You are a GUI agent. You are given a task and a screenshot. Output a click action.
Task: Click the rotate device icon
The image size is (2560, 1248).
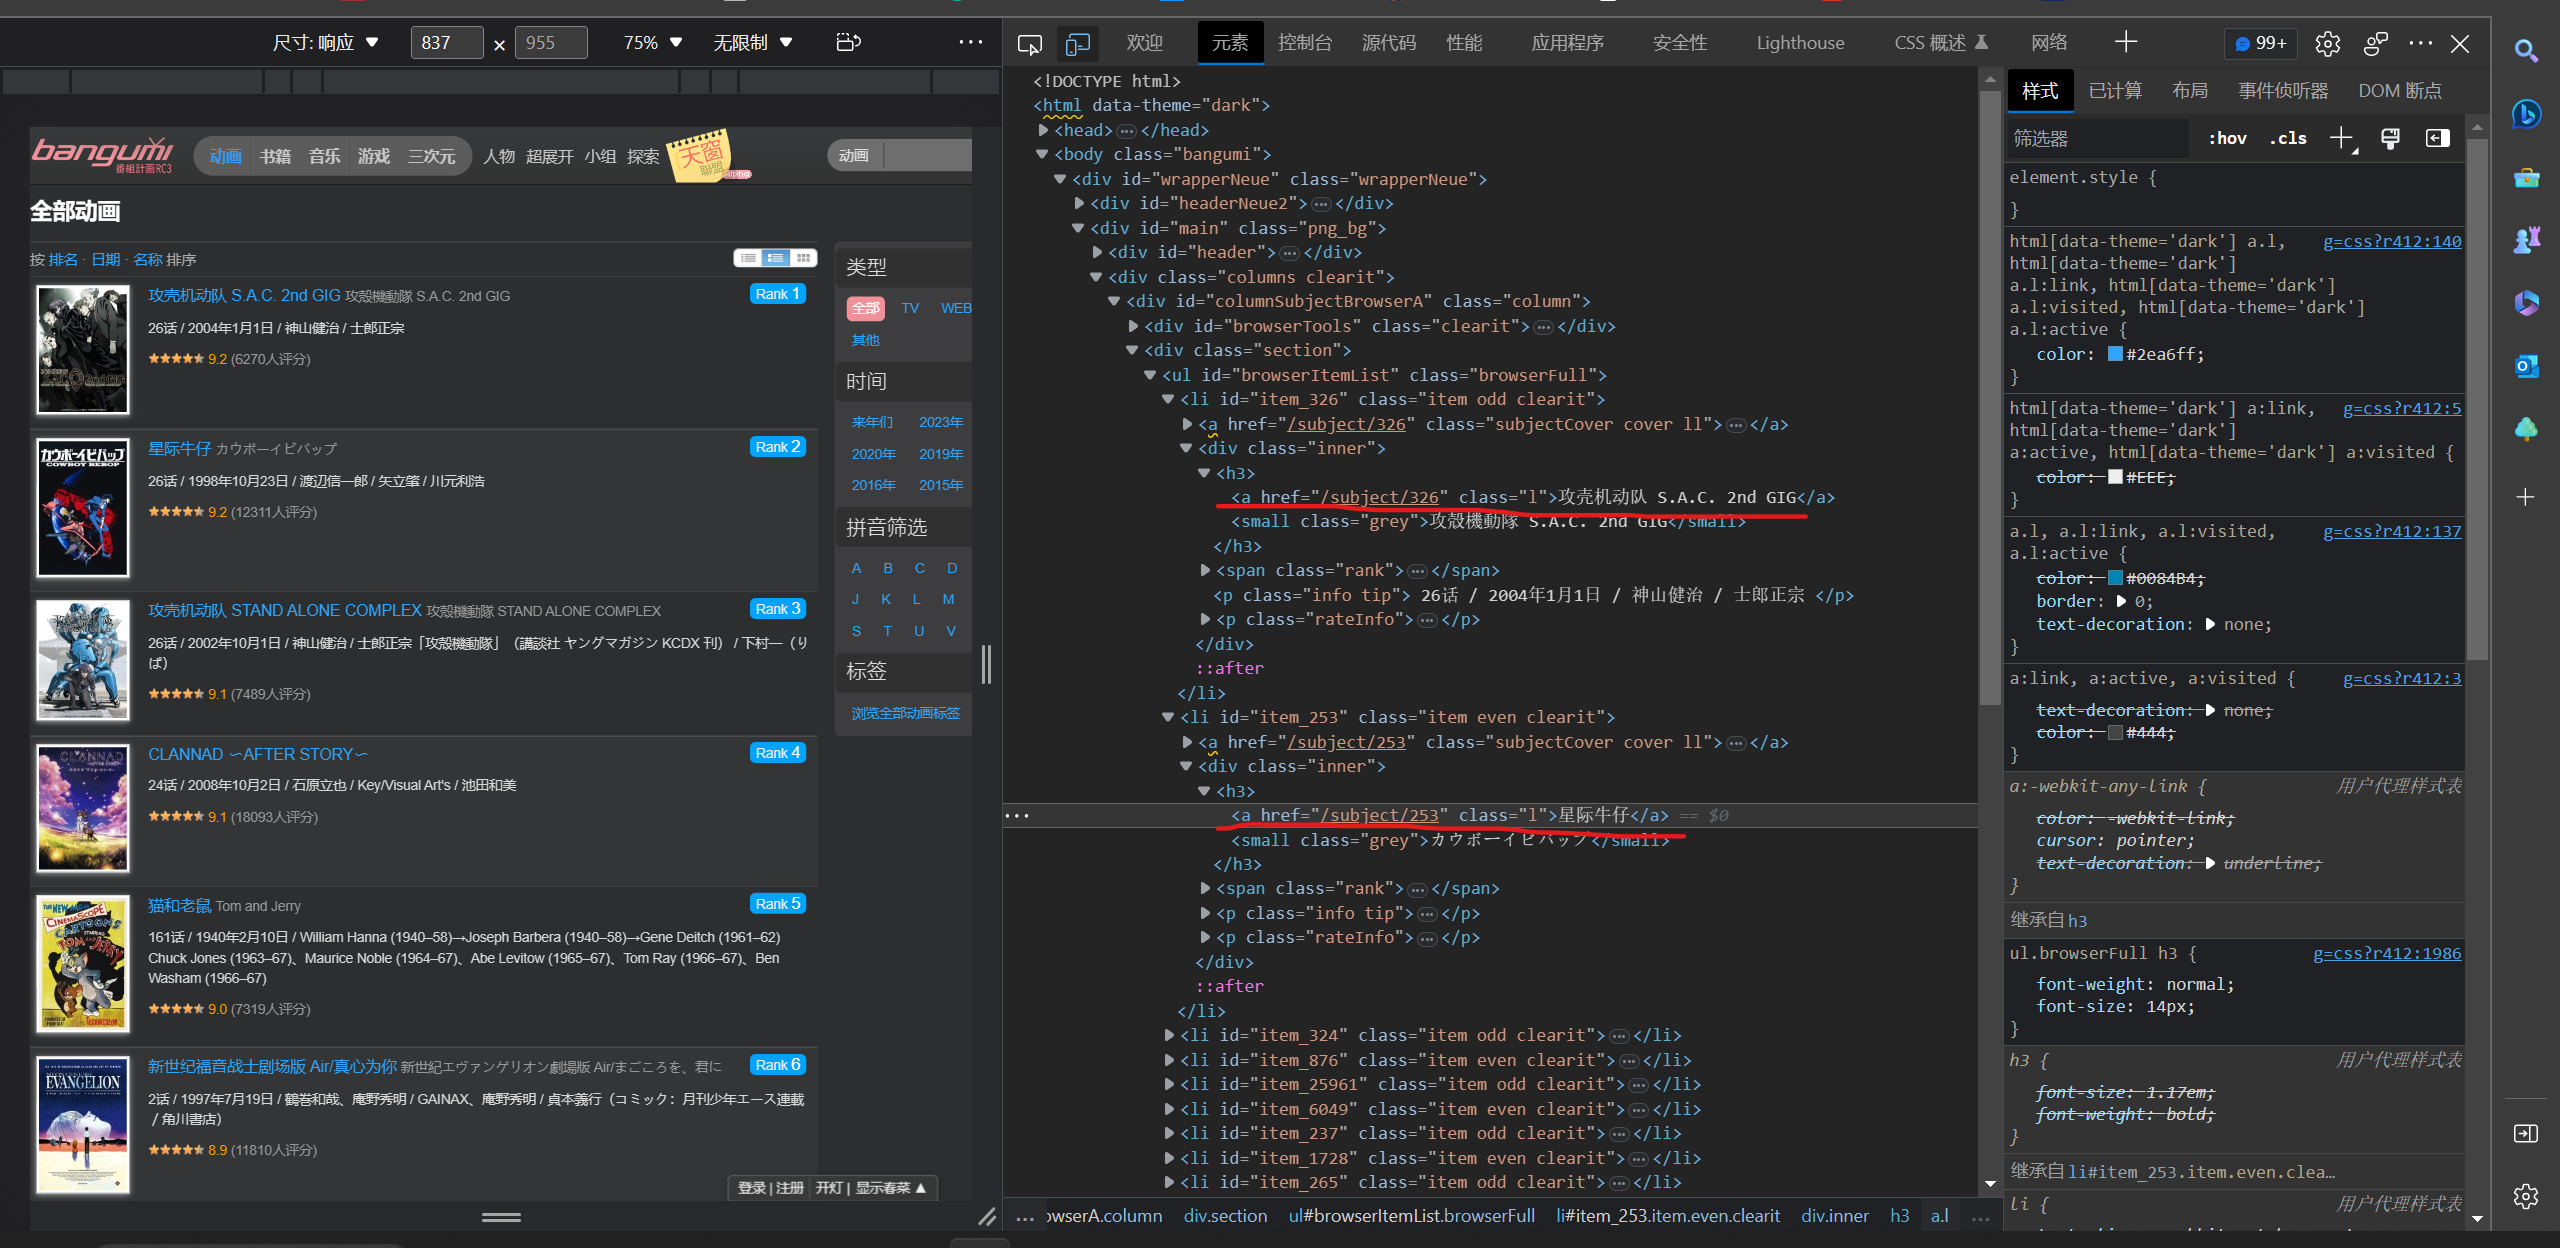click(848, 42)
